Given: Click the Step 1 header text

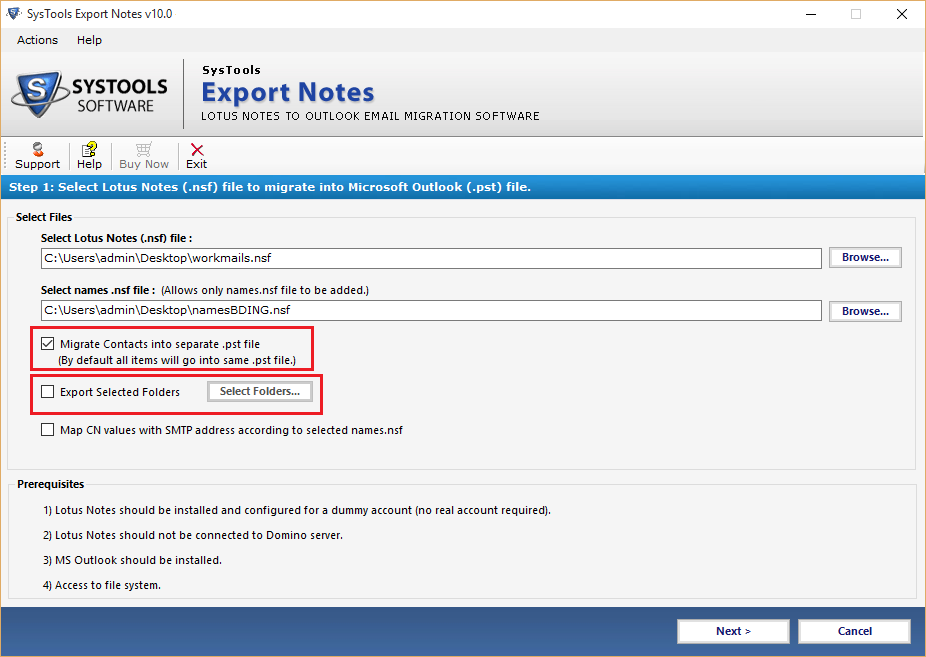Looking at the screenshot, I should 270,187.
